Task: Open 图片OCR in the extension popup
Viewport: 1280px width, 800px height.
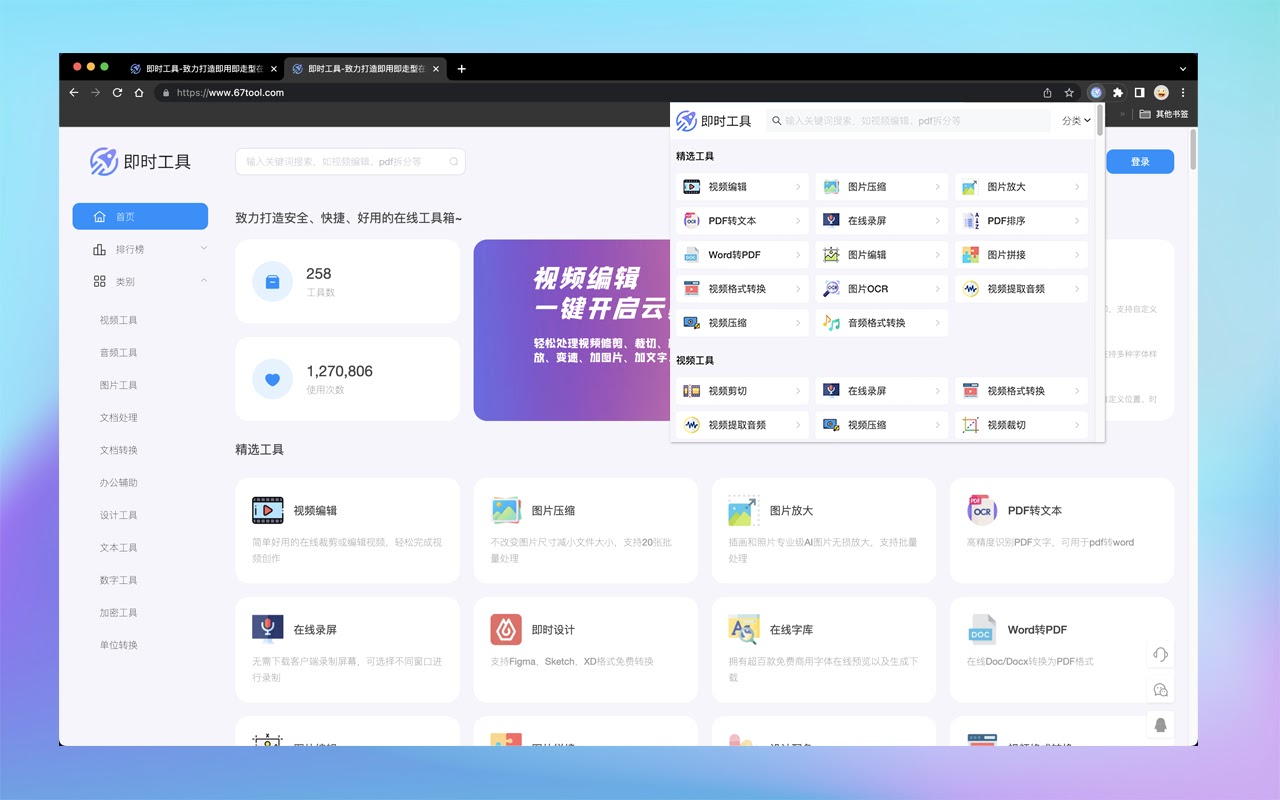Action: tap(881, 289)
